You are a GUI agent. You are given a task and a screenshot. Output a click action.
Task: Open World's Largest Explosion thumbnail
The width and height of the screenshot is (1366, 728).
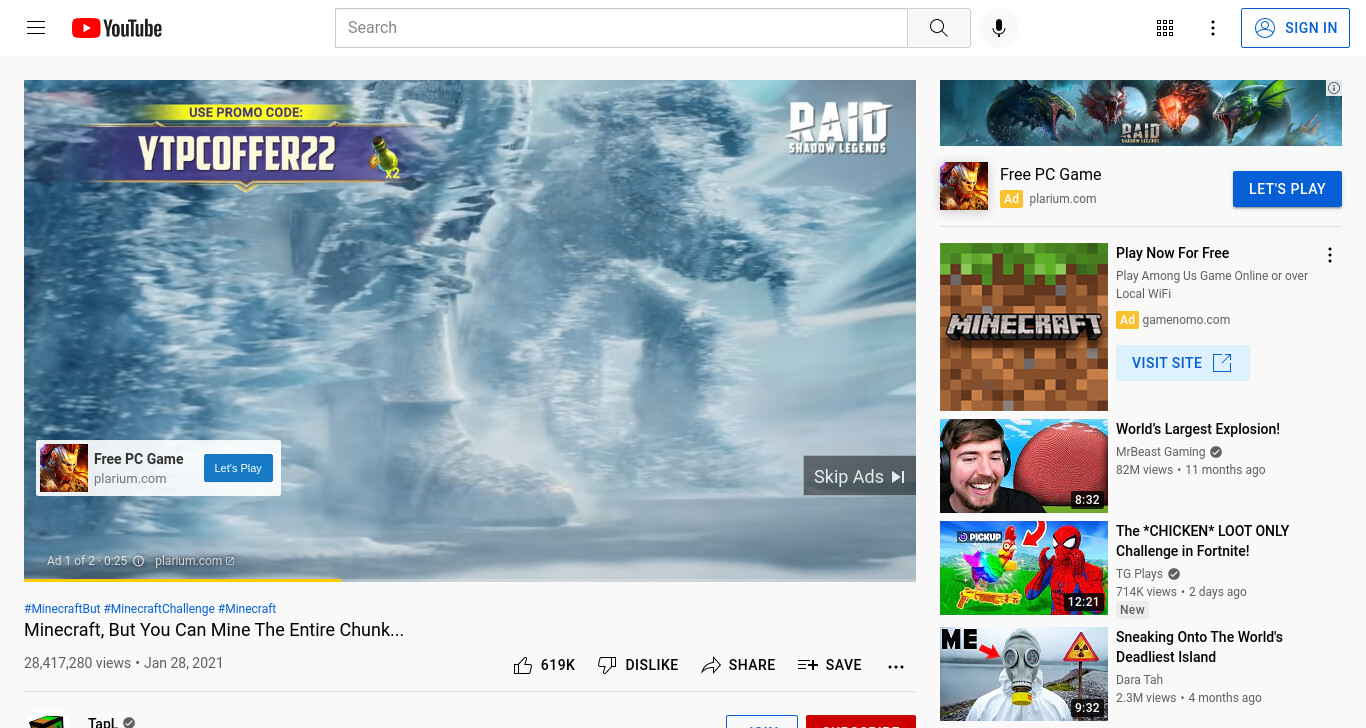1024,466
